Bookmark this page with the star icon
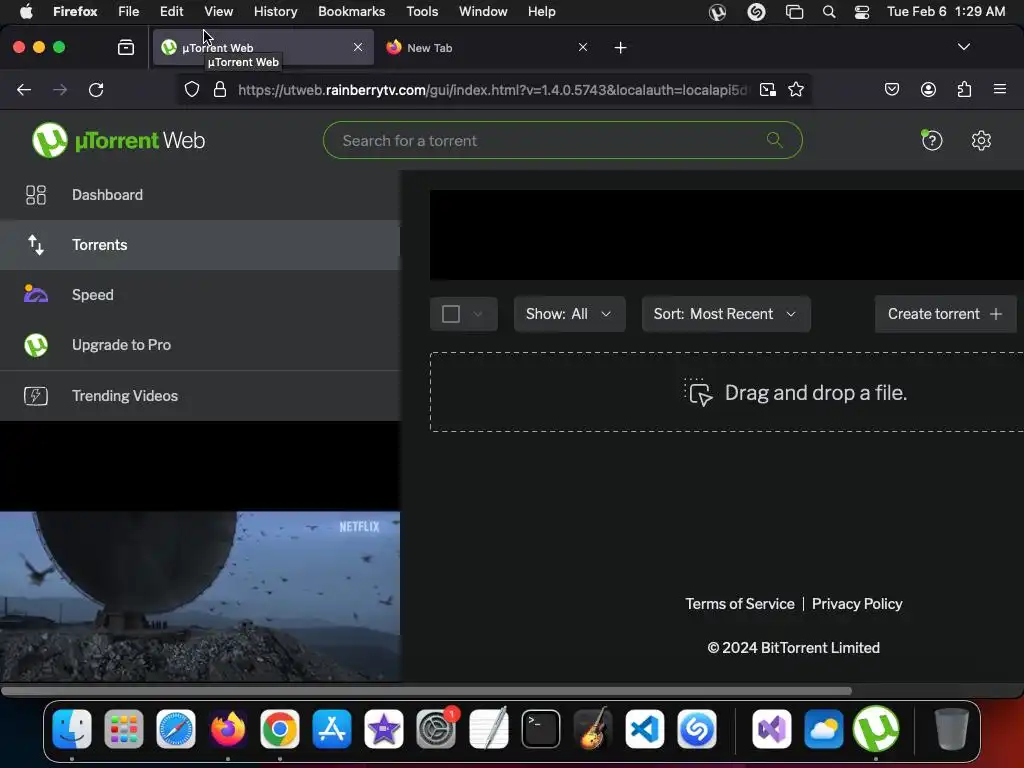The image size is (1024, 768). point(795,89)
